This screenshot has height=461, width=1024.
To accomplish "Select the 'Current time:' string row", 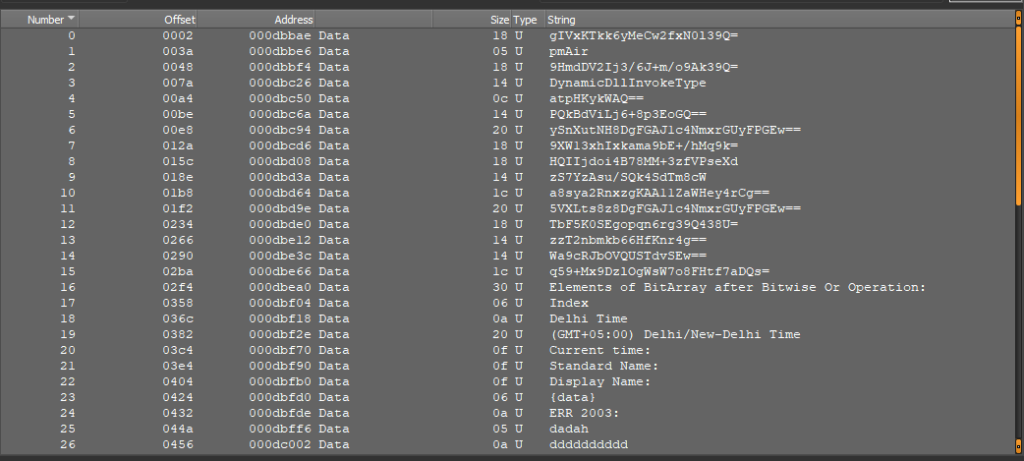I will (596, 350).
